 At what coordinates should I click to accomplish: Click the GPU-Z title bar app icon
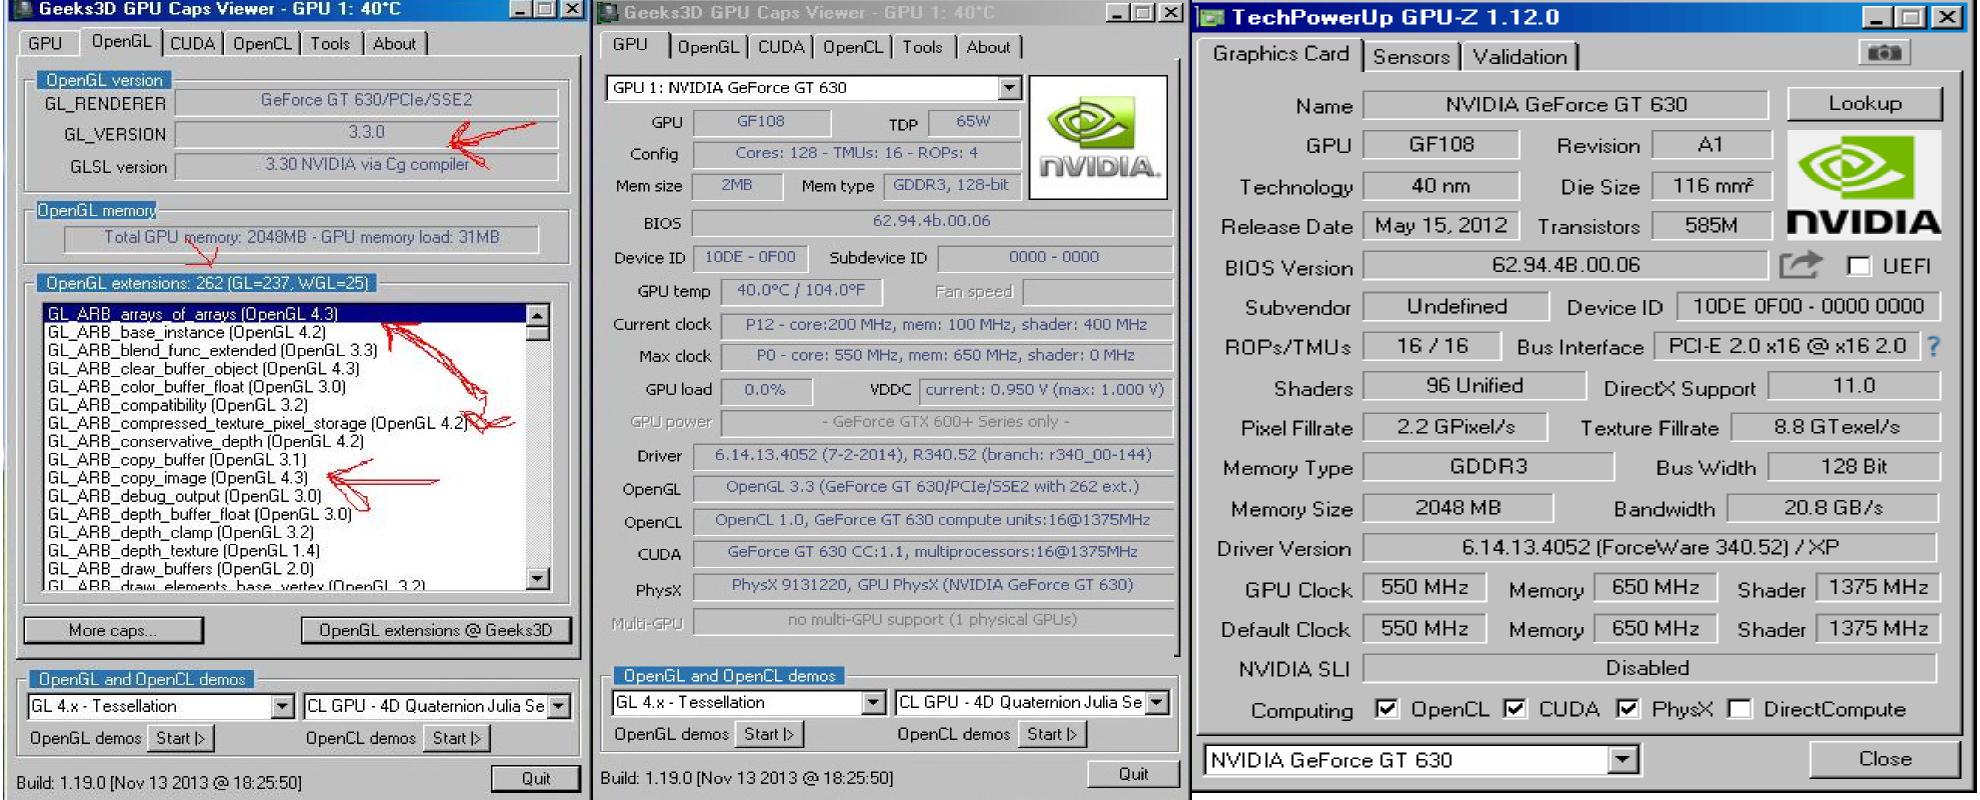1211,17
